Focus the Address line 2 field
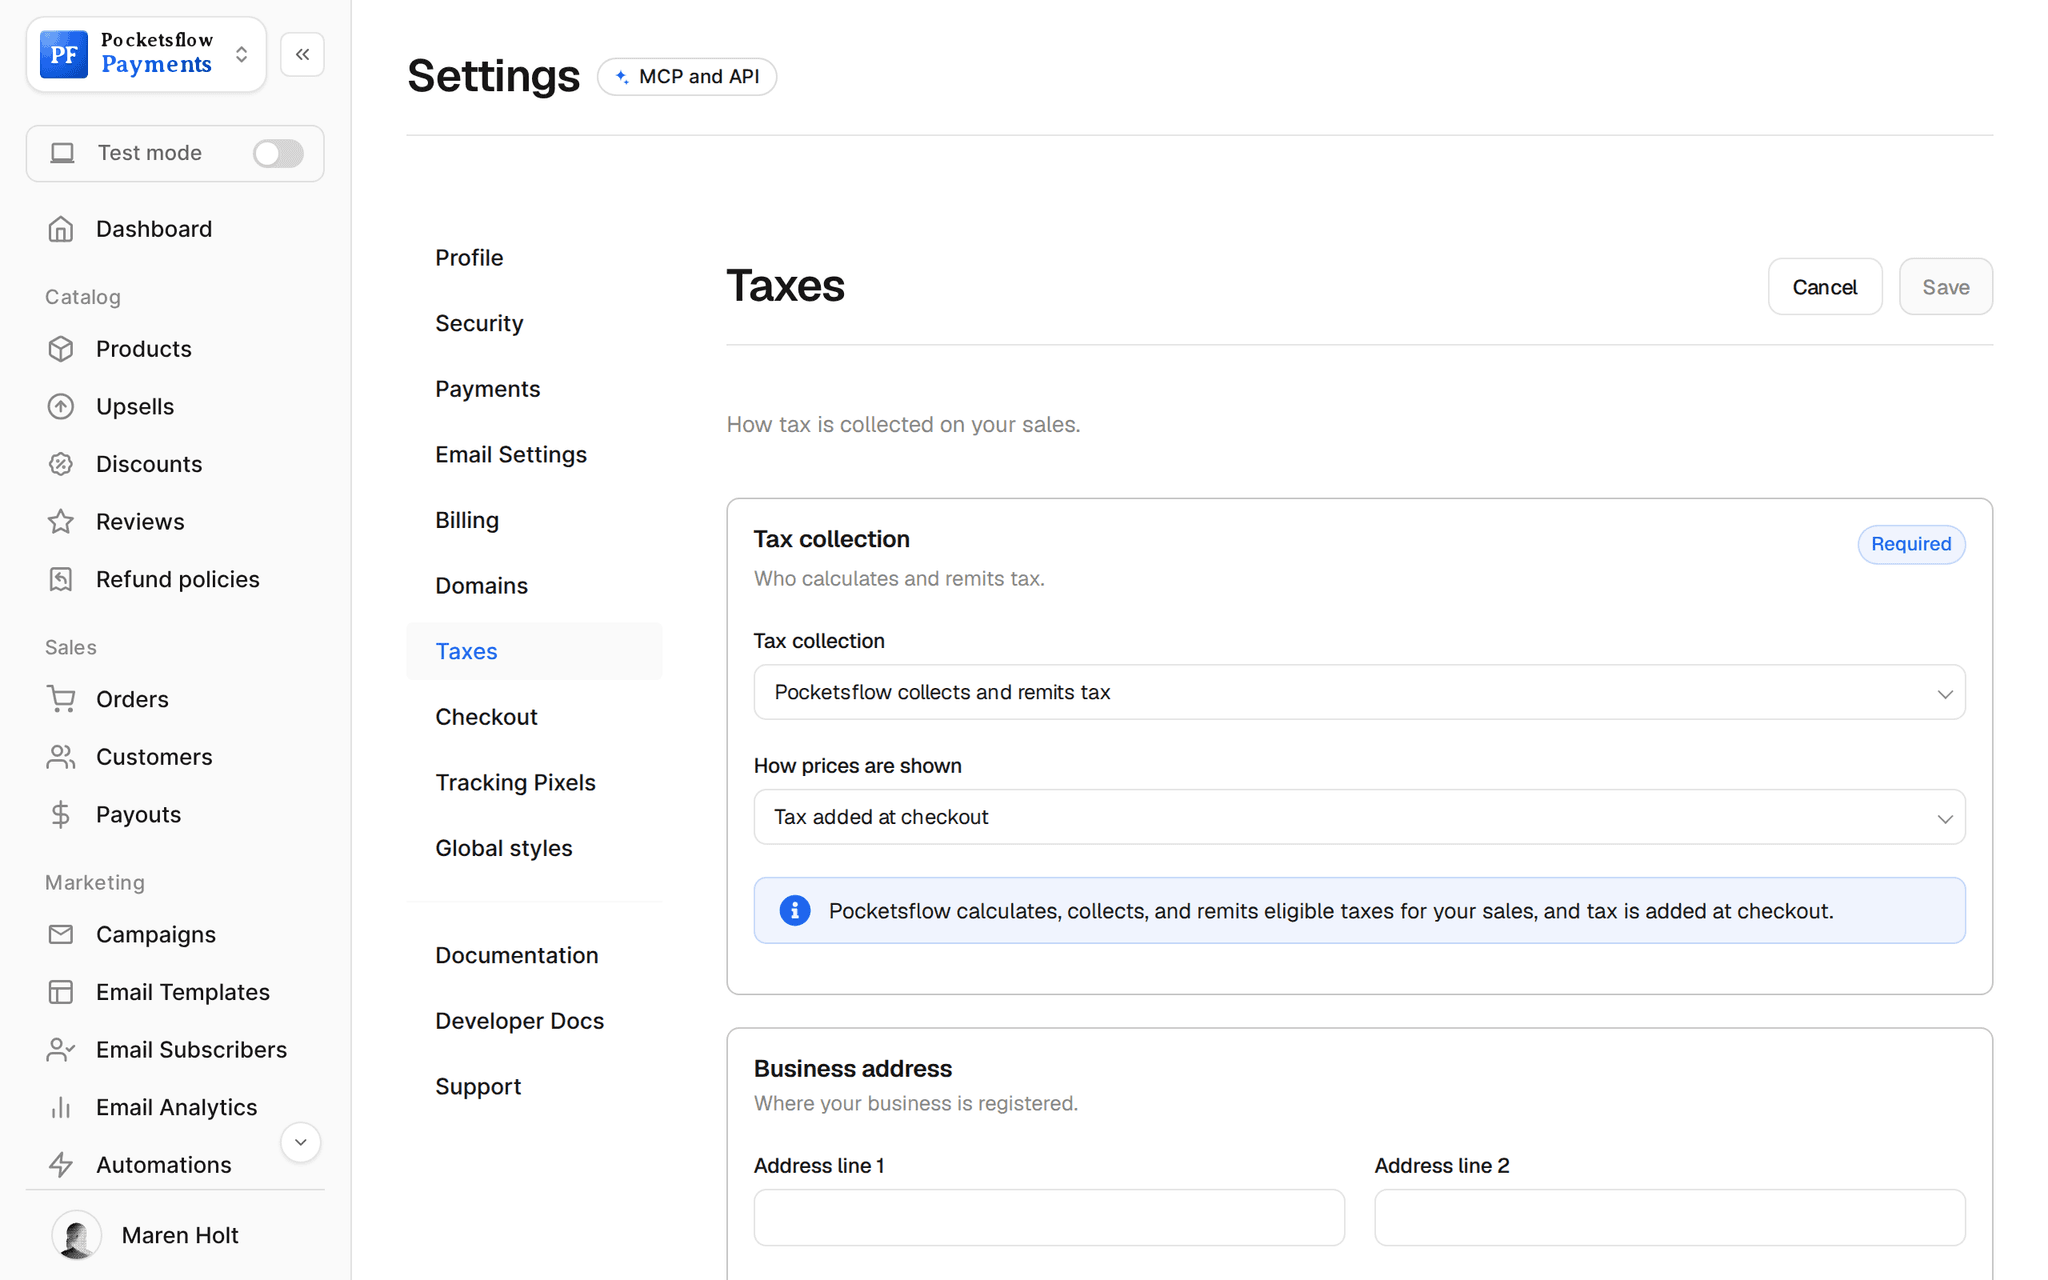 point(1669,1217)
